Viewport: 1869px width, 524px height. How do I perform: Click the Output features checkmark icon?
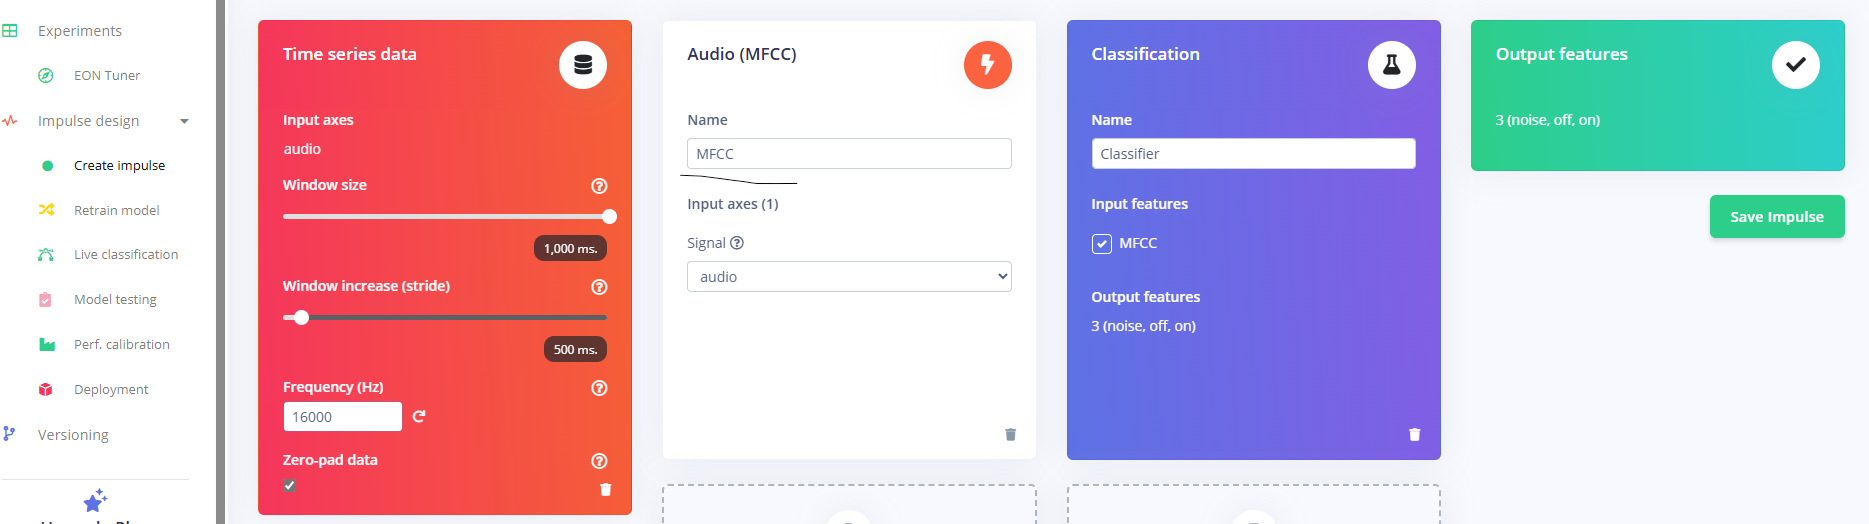[1795, 65]
